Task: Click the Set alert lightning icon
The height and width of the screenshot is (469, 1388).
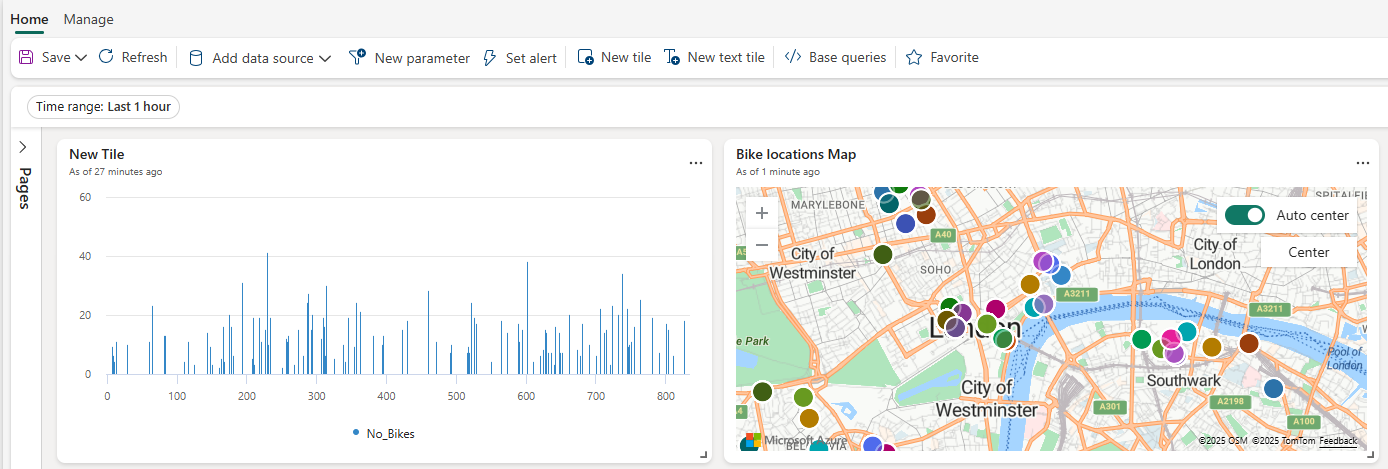Action: click(490, 58)
